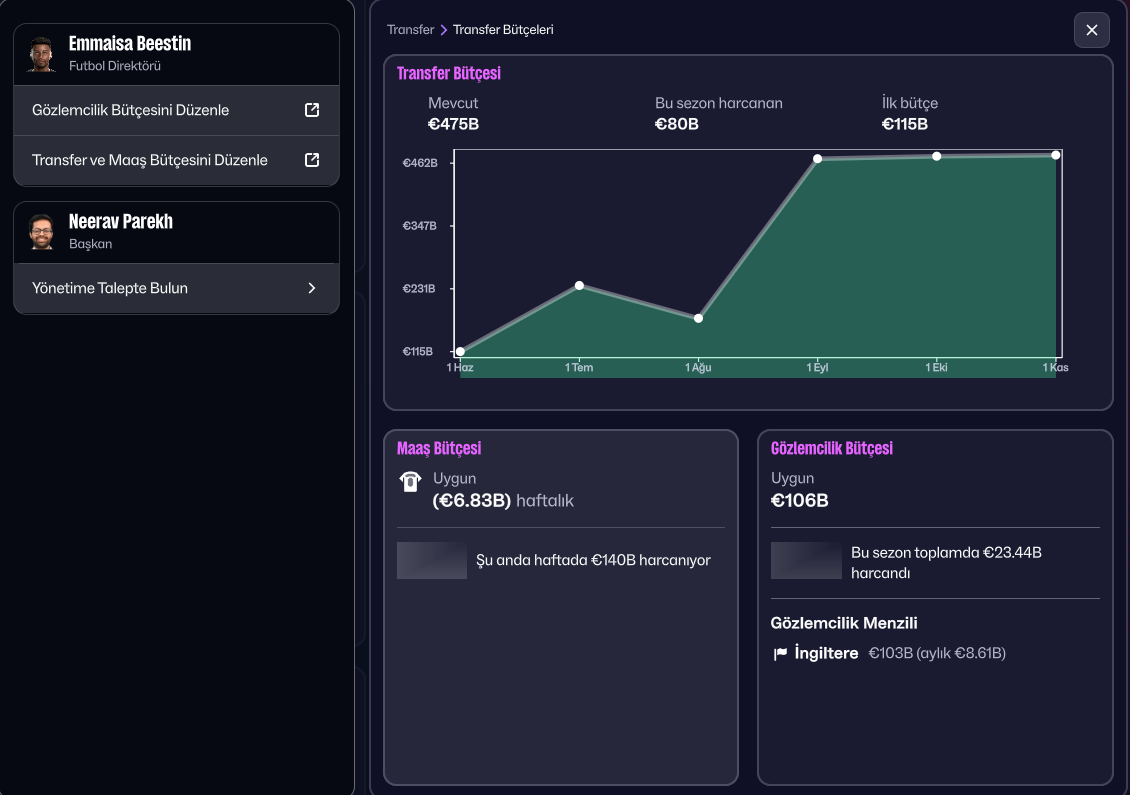Click Yönetime Talepte Bulun button
Screen dimensions: 1130x795
(x=177, y=288)
